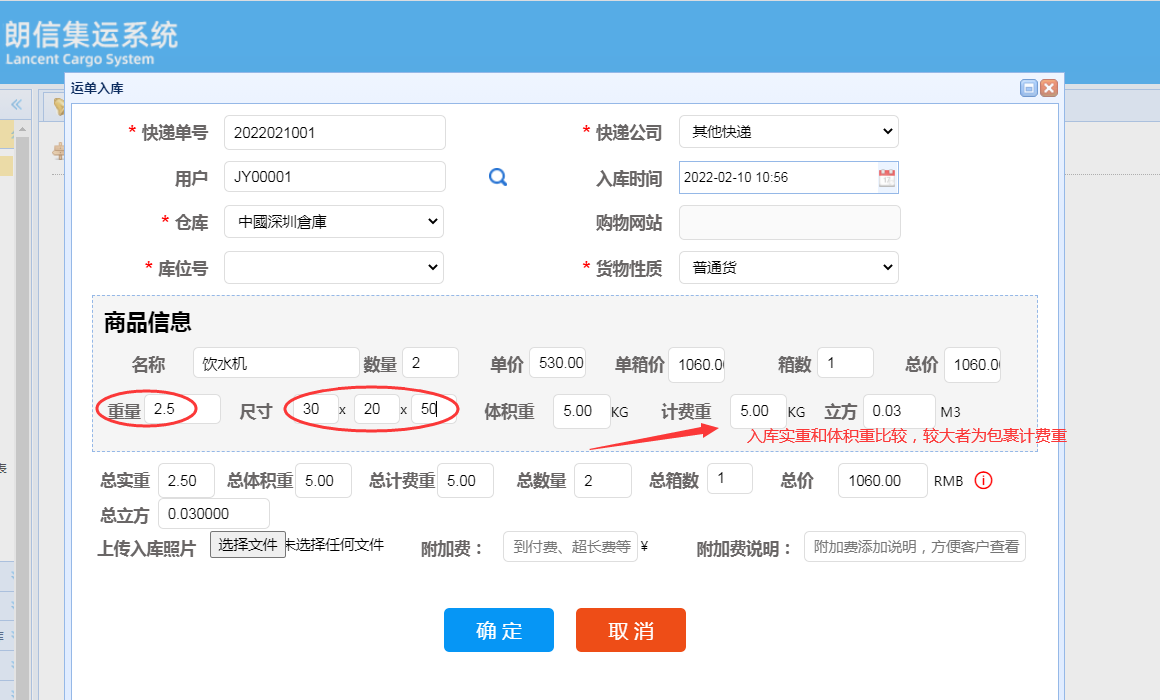Click the user search magnifier icon
Screen dimensions: 1160x700
pyautogui.click(x=497, y=177)
